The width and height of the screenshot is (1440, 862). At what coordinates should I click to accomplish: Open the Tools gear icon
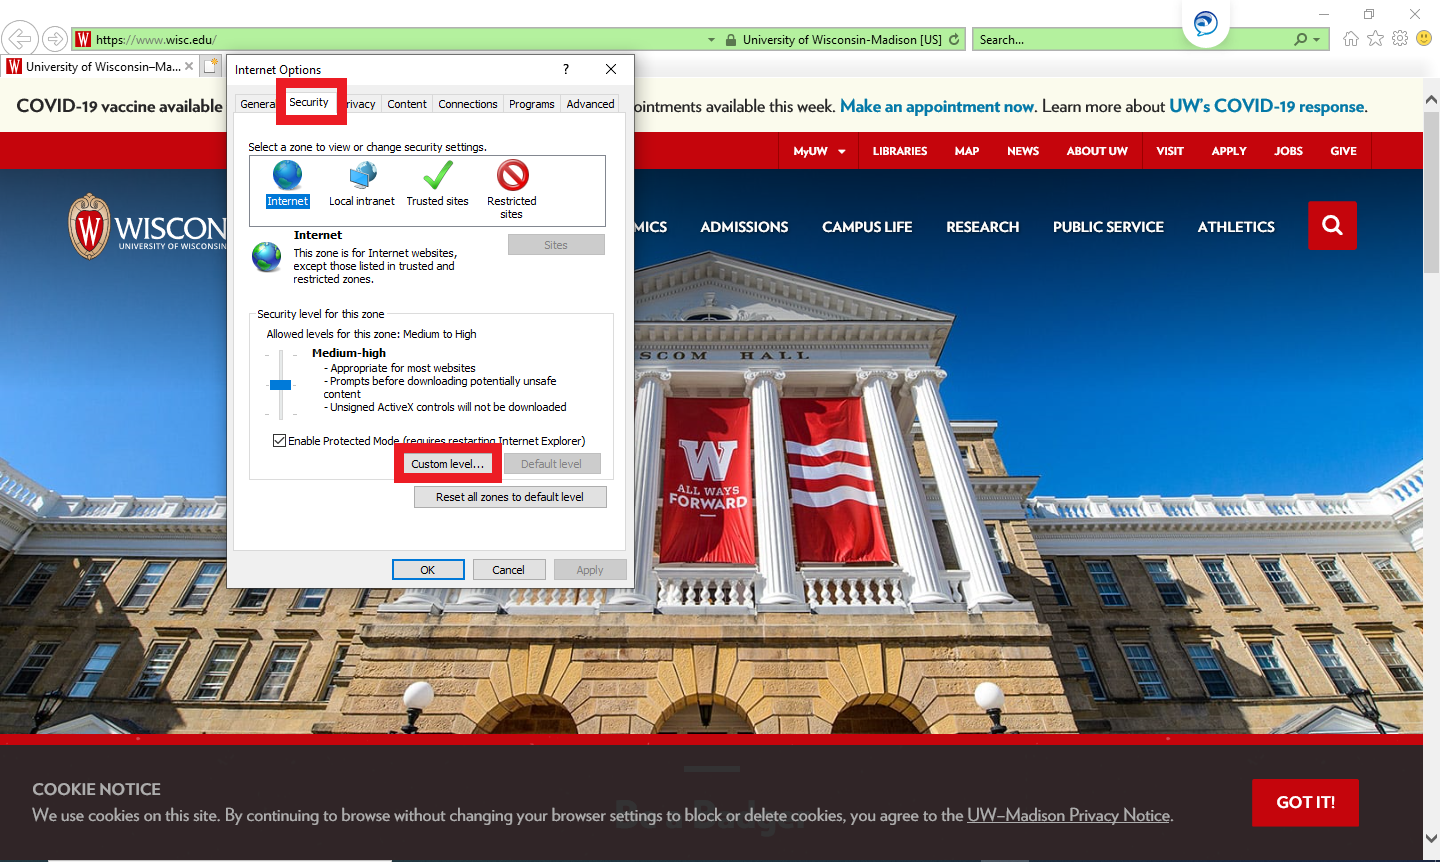(1400, 39)
